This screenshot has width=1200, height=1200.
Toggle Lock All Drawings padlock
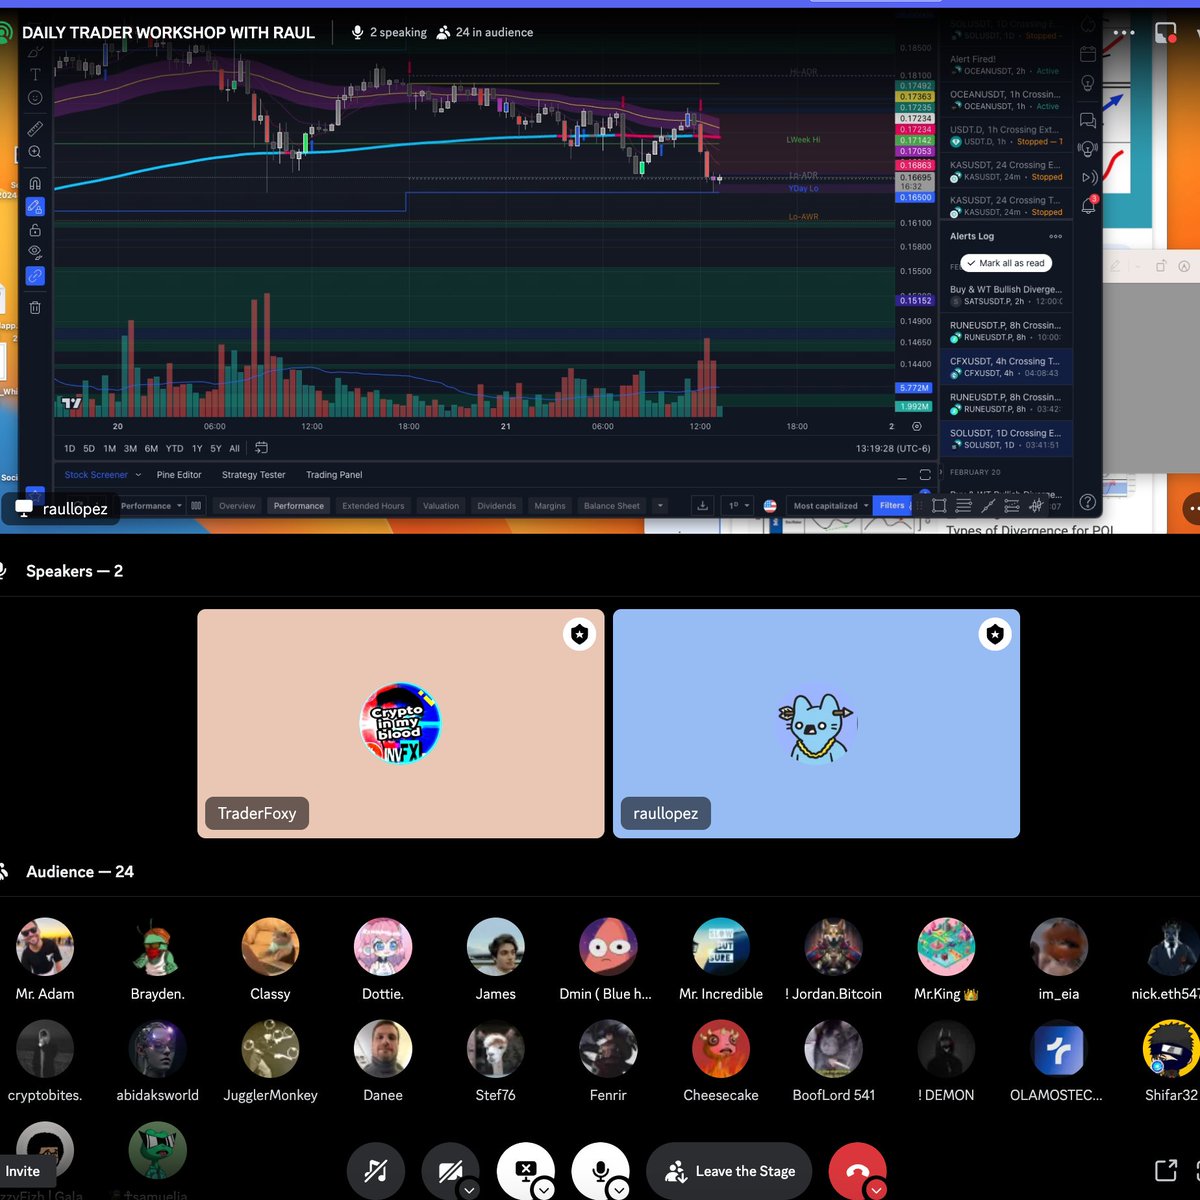[35, 229]
